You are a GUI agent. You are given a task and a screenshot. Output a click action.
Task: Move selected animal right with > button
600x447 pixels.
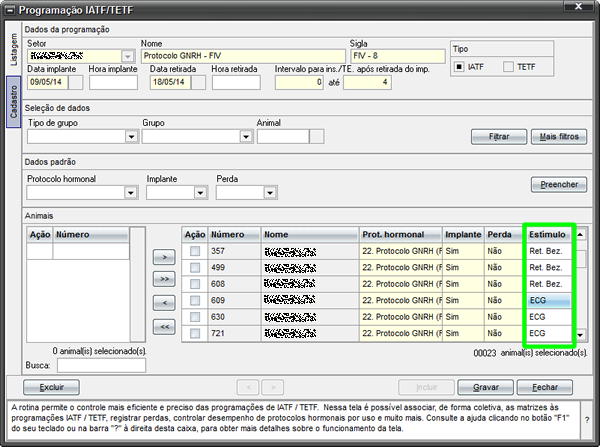(x=164, y=257)
